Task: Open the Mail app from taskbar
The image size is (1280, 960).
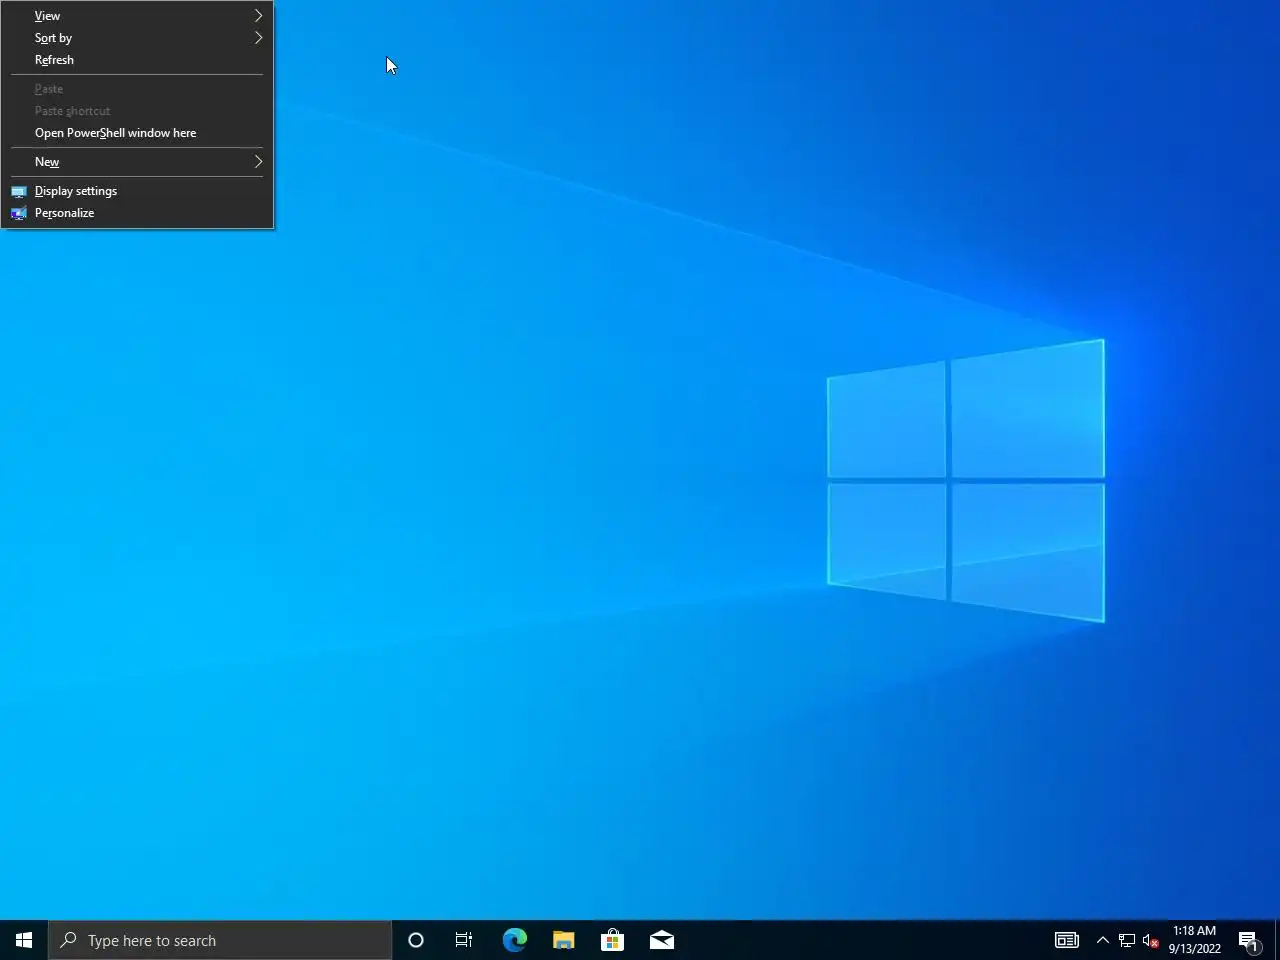Action: click(661, 940)
